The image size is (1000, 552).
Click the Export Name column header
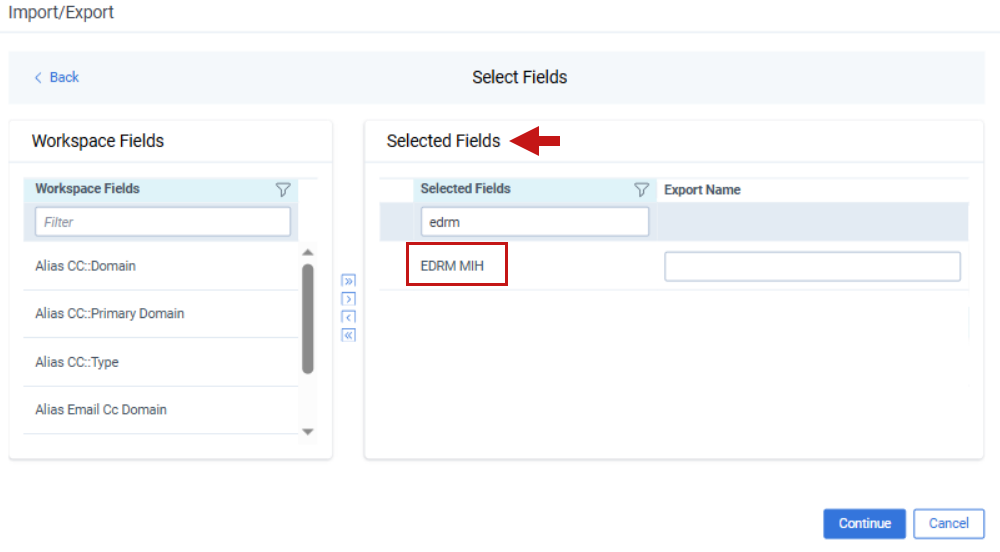point(702,190)
